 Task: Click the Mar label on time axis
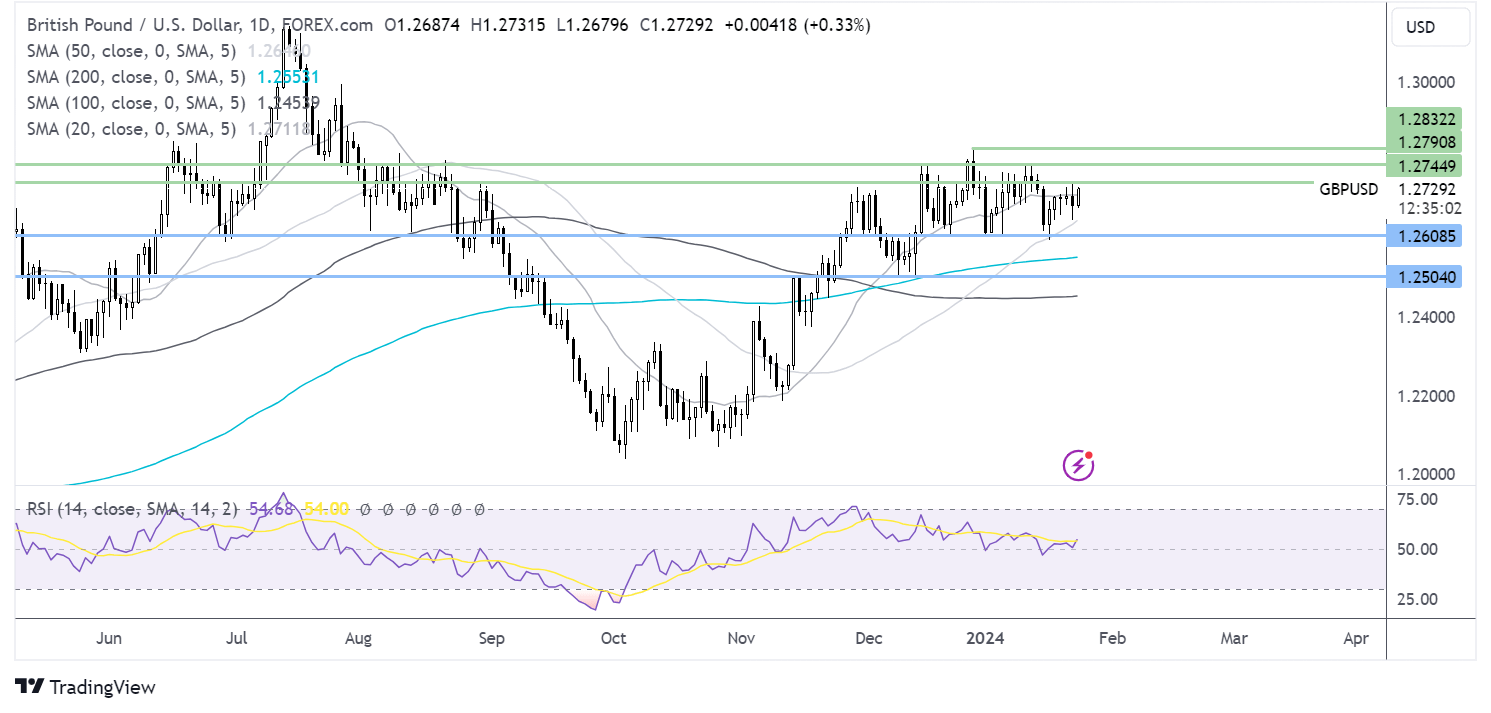tap(1234, 639)
